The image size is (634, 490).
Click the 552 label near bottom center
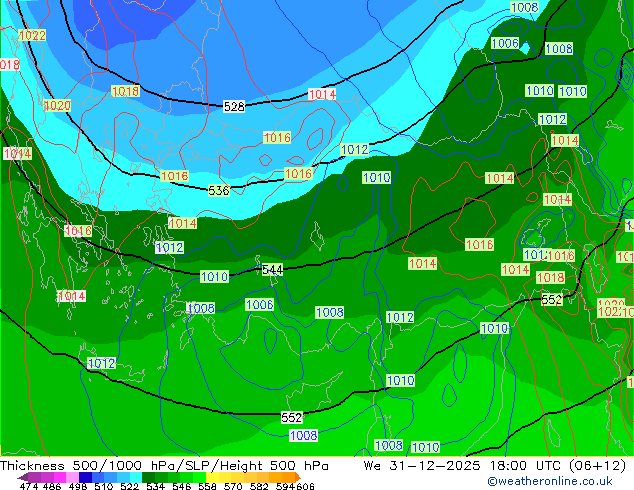(292, 418)
